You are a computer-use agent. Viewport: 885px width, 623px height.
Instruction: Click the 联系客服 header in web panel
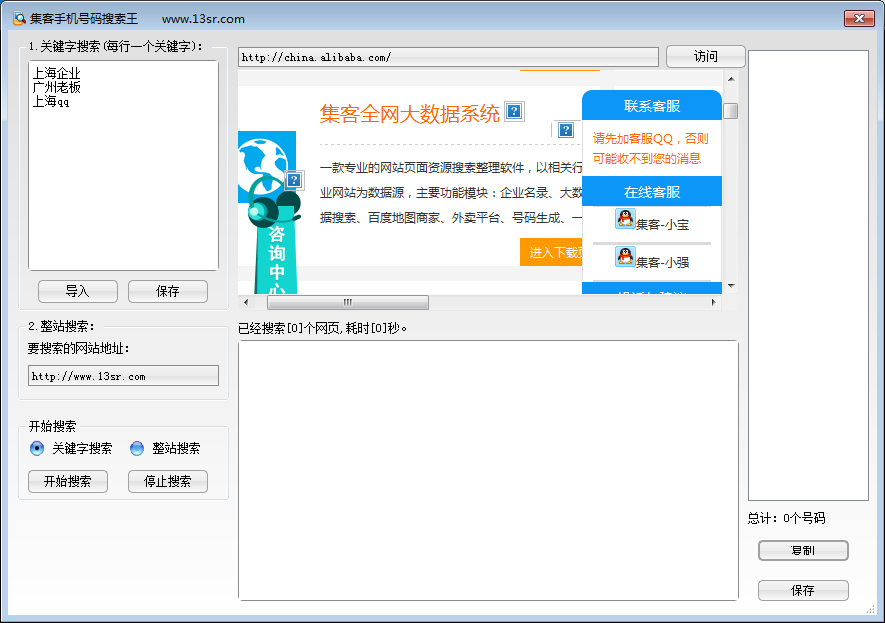[652, 106]
